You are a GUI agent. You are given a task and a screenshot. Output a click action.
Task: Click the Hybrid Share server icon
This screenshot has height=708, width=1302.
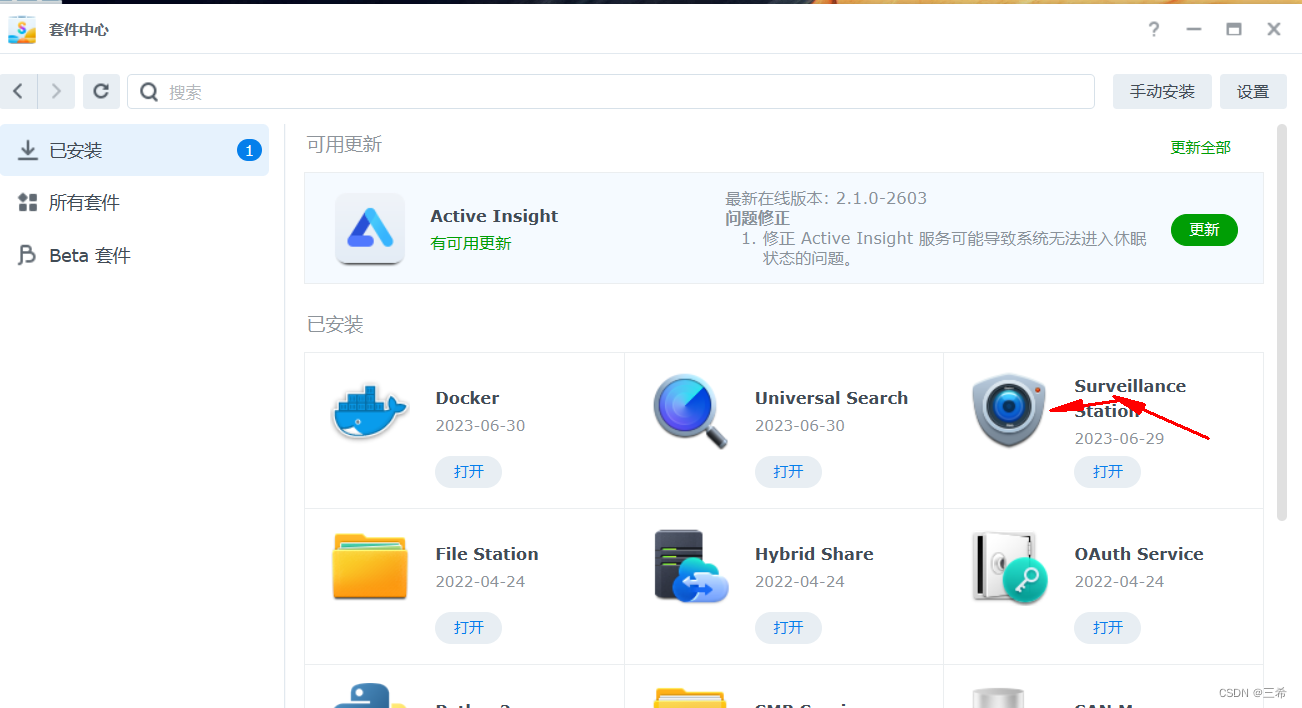click(691, 567)
